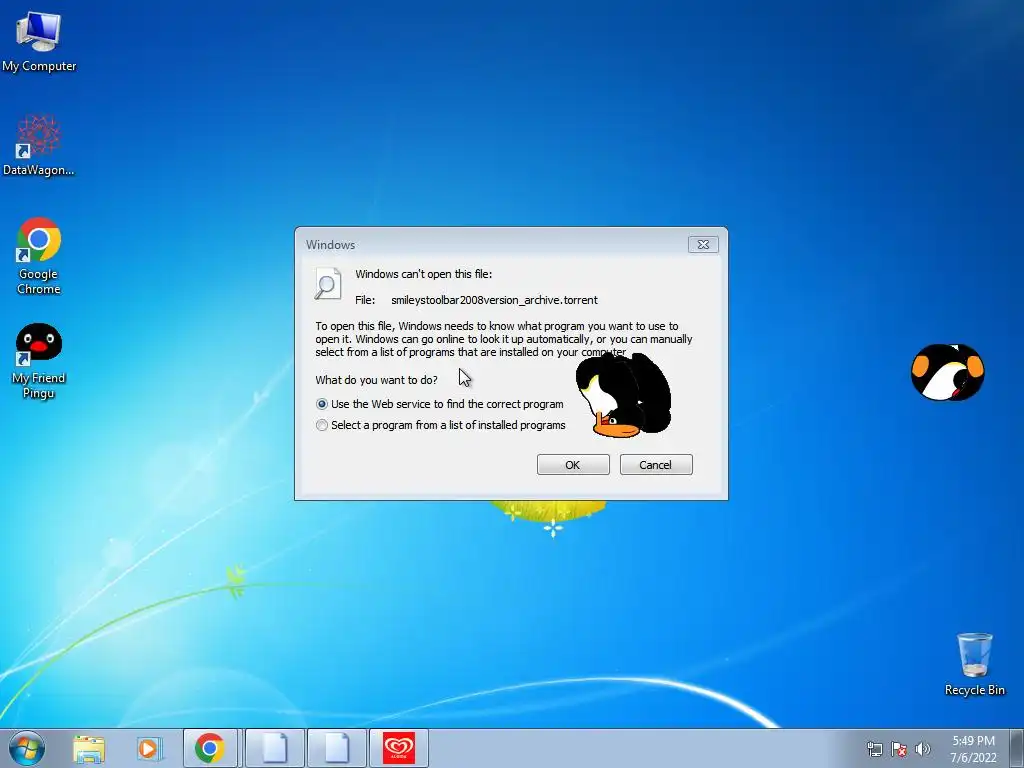Click the taskbar clock showing 5:49 PM
This screenshot has width=1024, height=768.
[x=973, y=749]
